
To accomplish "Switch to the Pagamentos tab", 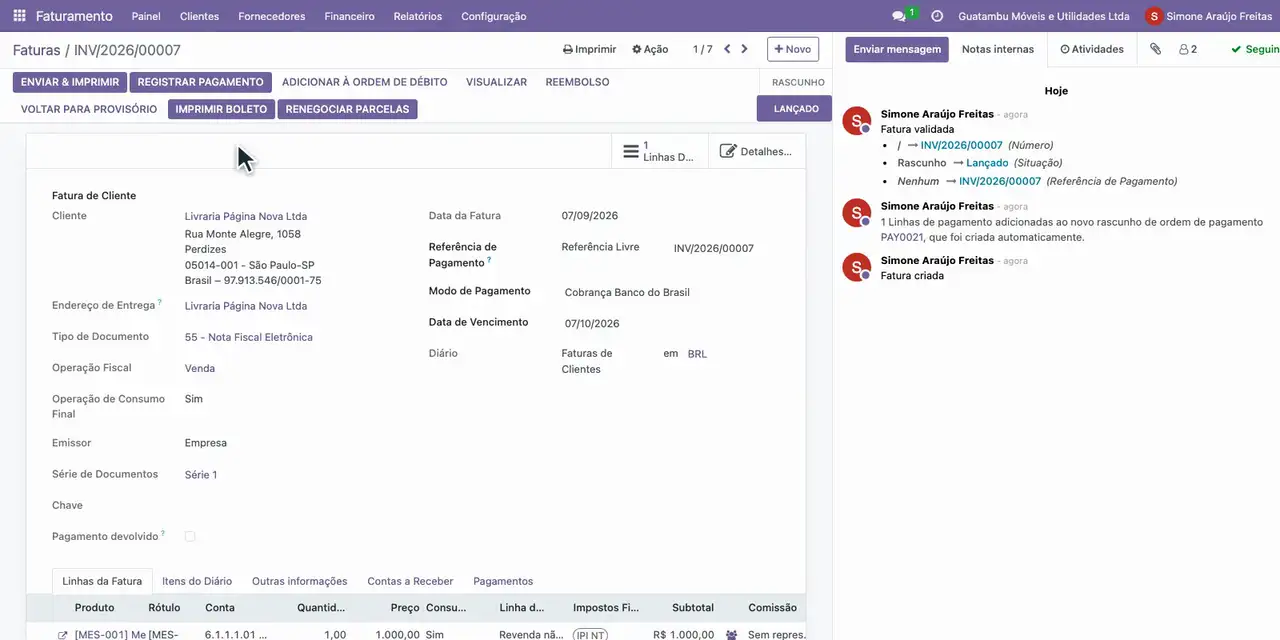I will point(503,581).
